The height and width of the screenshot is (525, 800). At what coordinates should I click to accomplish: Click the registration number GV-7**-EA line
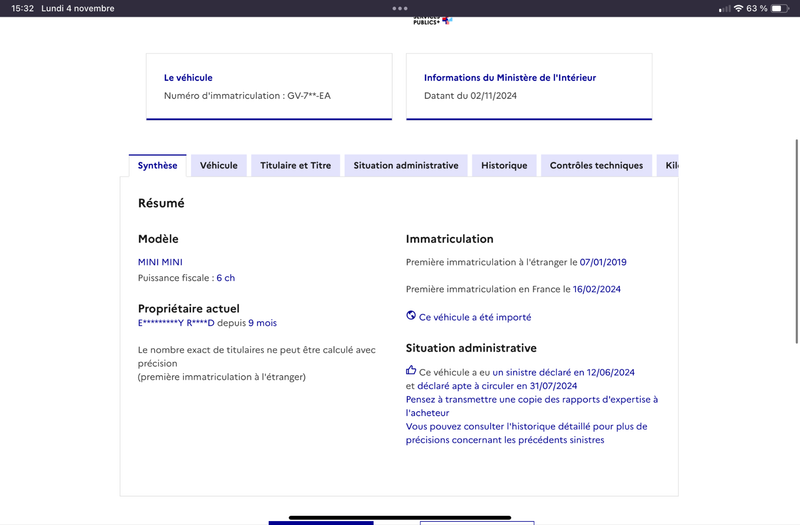(247, 95)
